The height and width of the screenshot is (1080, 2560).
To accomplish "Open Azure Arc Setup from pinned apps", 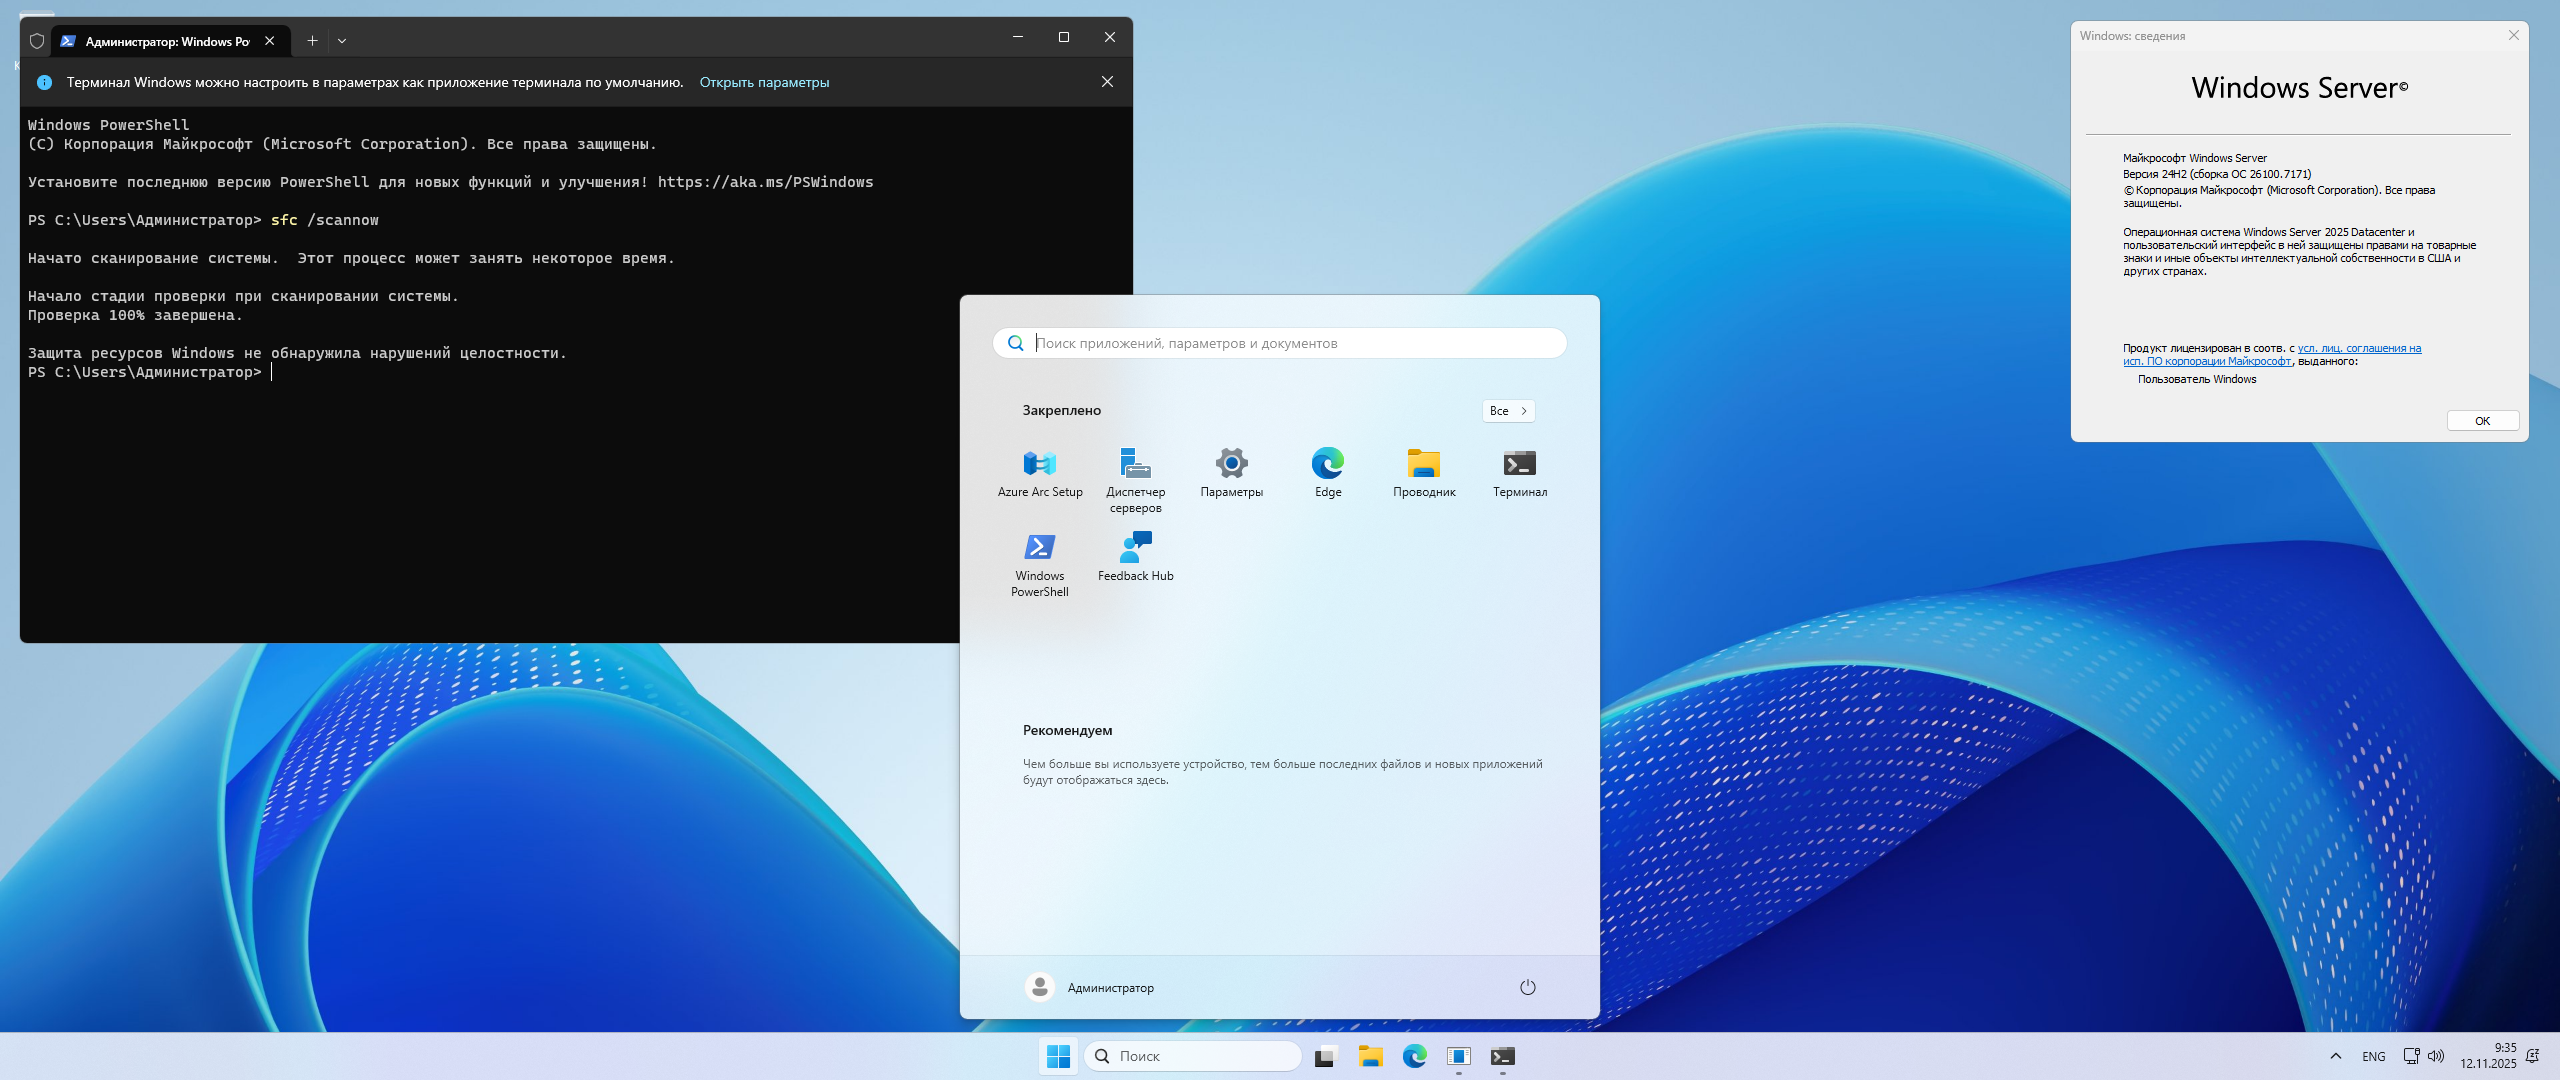I will pos(1039,472).
